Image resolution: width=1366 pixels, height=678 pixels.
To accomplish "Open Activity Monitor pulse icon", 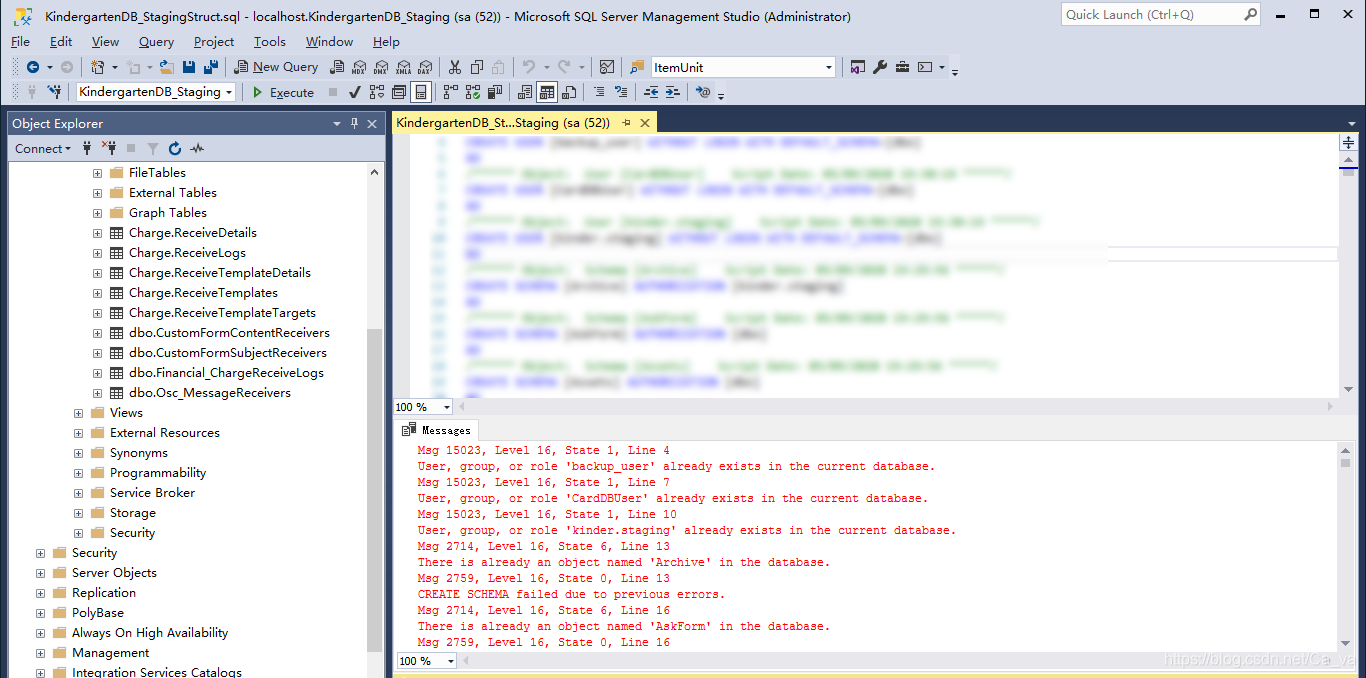I will [197, 148].
